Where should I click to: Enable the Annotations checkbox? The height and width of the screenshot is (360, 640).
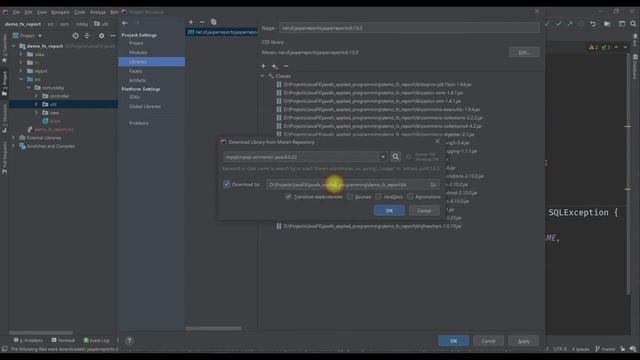pyautogui.click(x=410, y=197)
